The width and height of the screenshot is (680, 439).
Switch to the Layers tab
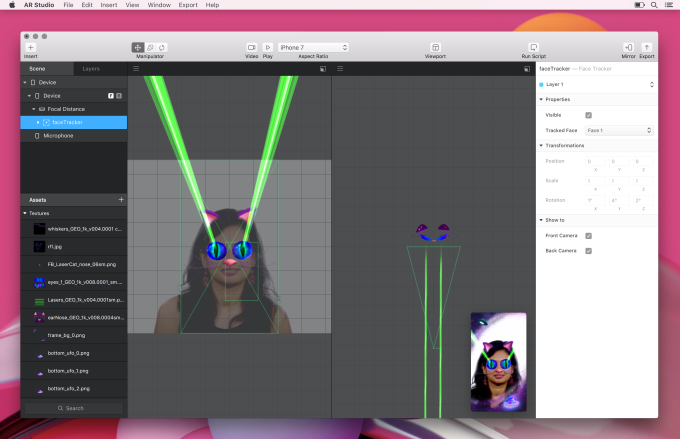click(91, 69)
